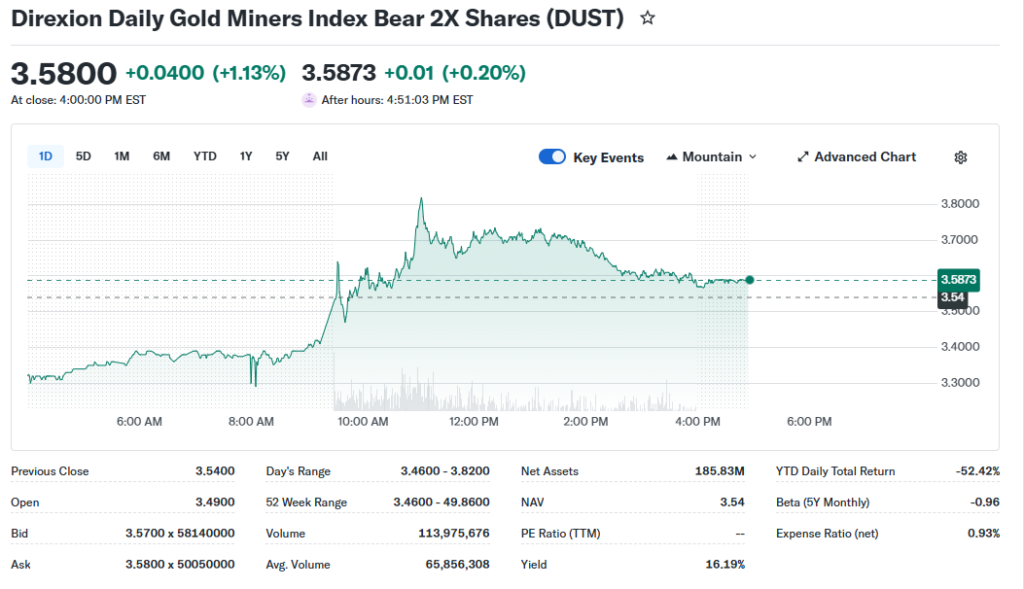This screenshot has width=1024, height=589.
Task: Open the Advanced Chart link
Action: 864,157
